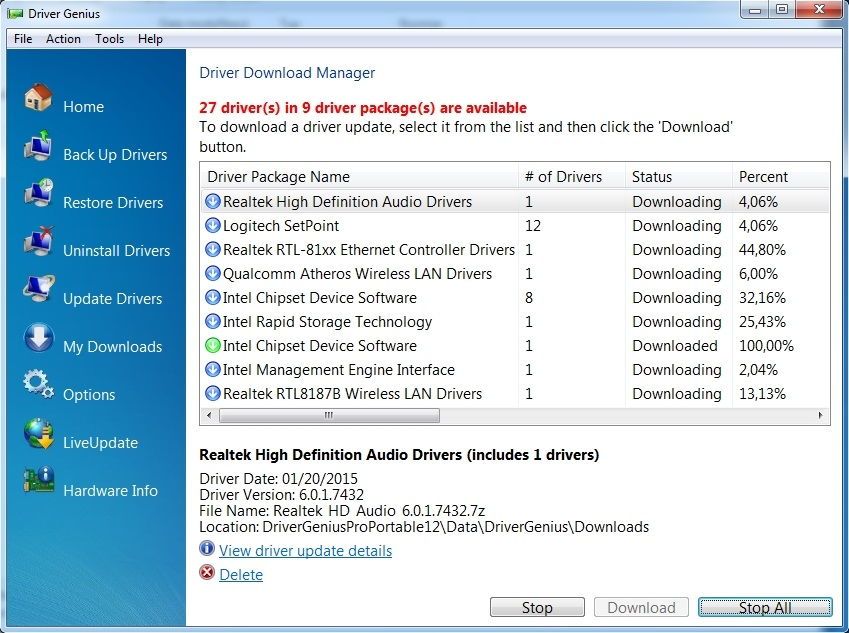Click download icon beside Qualcomm Atheros Wireless LAN
This screenshot has width=849, height=633.
coord(213,273)
